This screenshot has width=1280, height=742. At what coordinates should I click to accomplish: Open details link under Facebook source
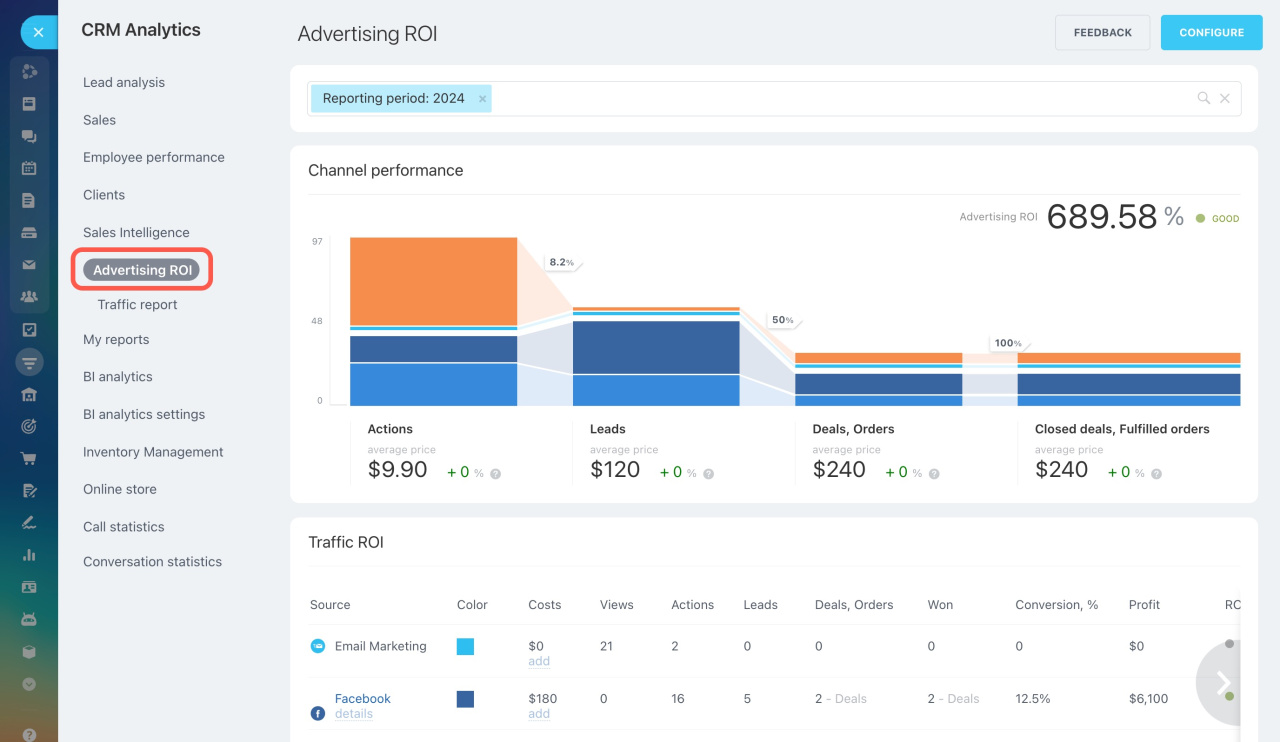pyautogui.click(x=354, y=713)
